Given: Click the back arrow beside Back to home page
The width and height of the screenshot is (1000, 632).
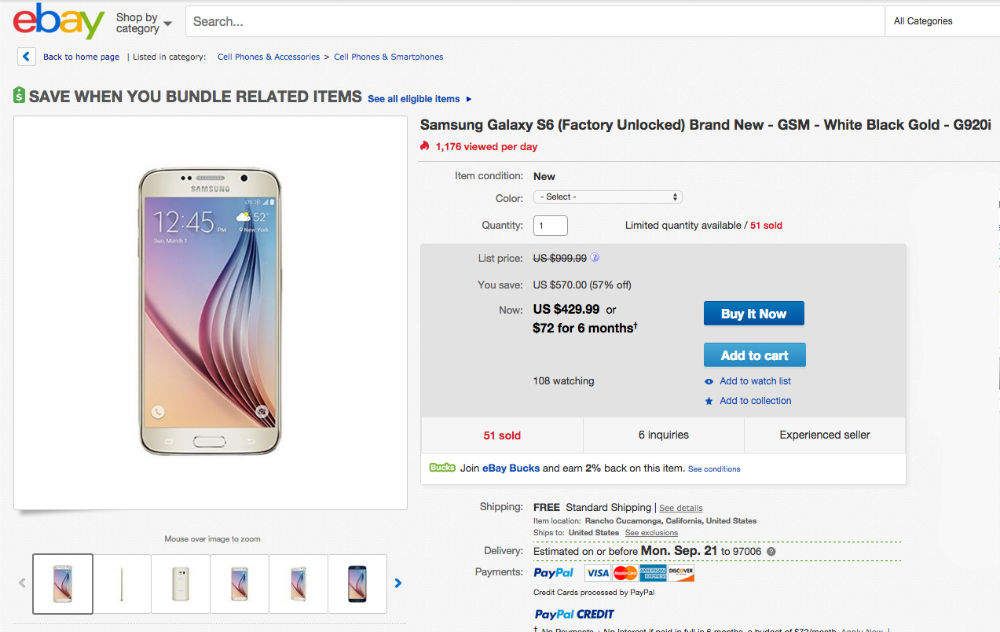Looking at the screenshot, I should point(25,57).
